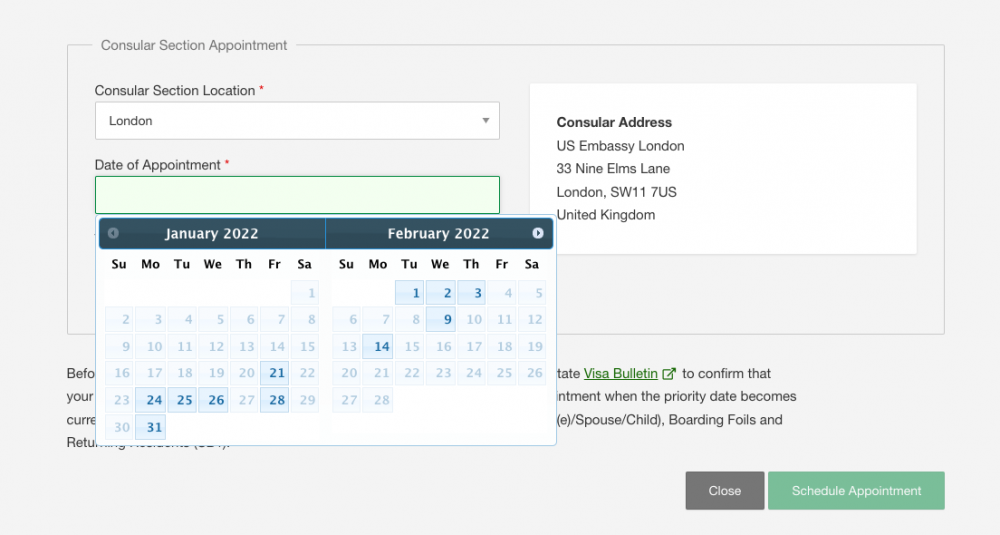Choose January 31 appointment date
1000x535 pixels.
point(152,427)
